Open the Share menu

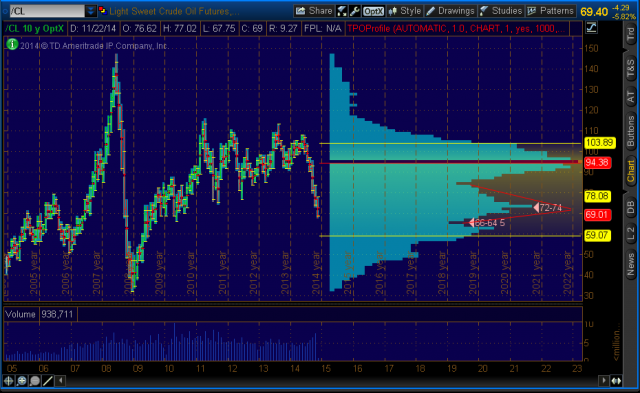pyautogui.click(x=313, y=11)
